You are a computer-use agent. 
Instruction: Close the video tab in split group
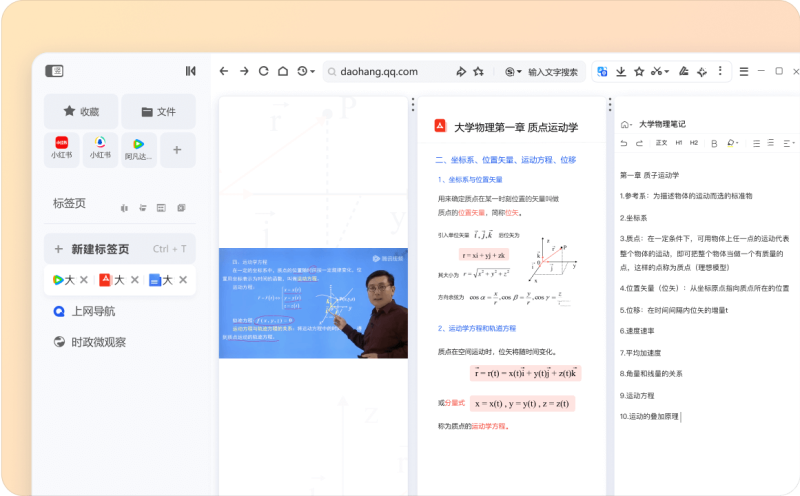pyautogui.click(x=84, y=280)
